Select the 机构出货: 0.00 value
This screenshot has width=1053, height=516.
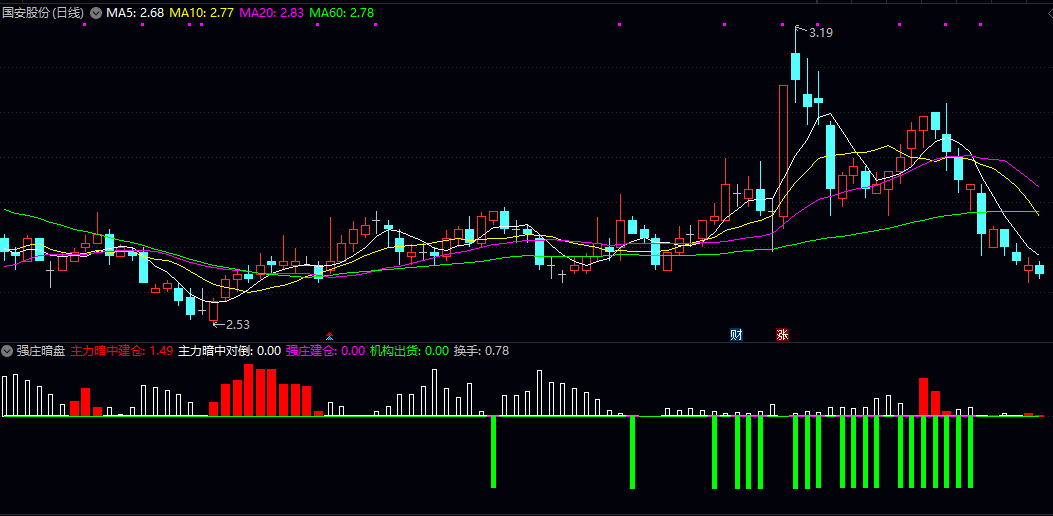point(409,350)
